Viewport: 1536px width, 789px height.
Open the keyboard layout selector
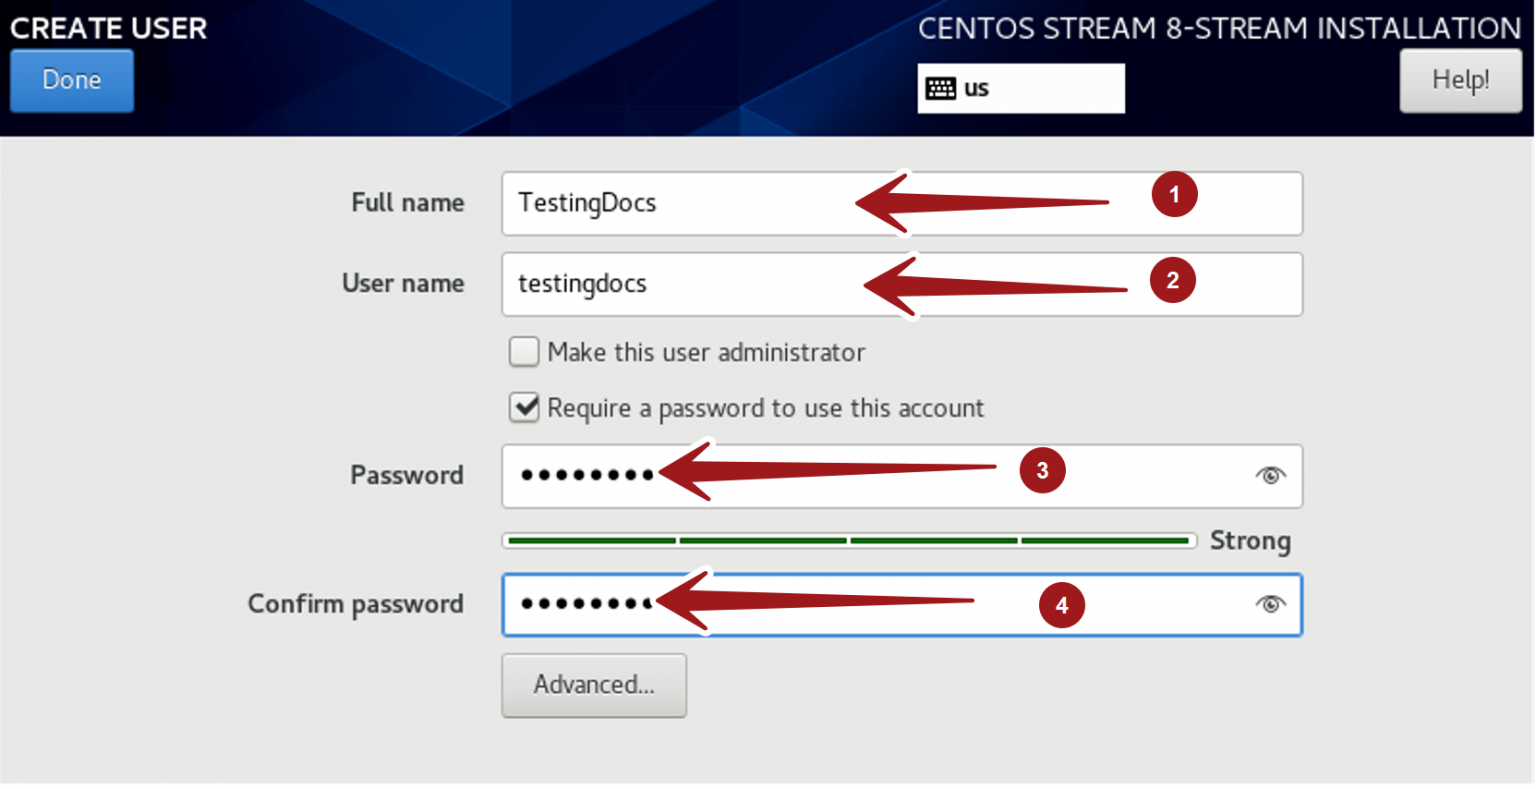(x=1020, y=88)
